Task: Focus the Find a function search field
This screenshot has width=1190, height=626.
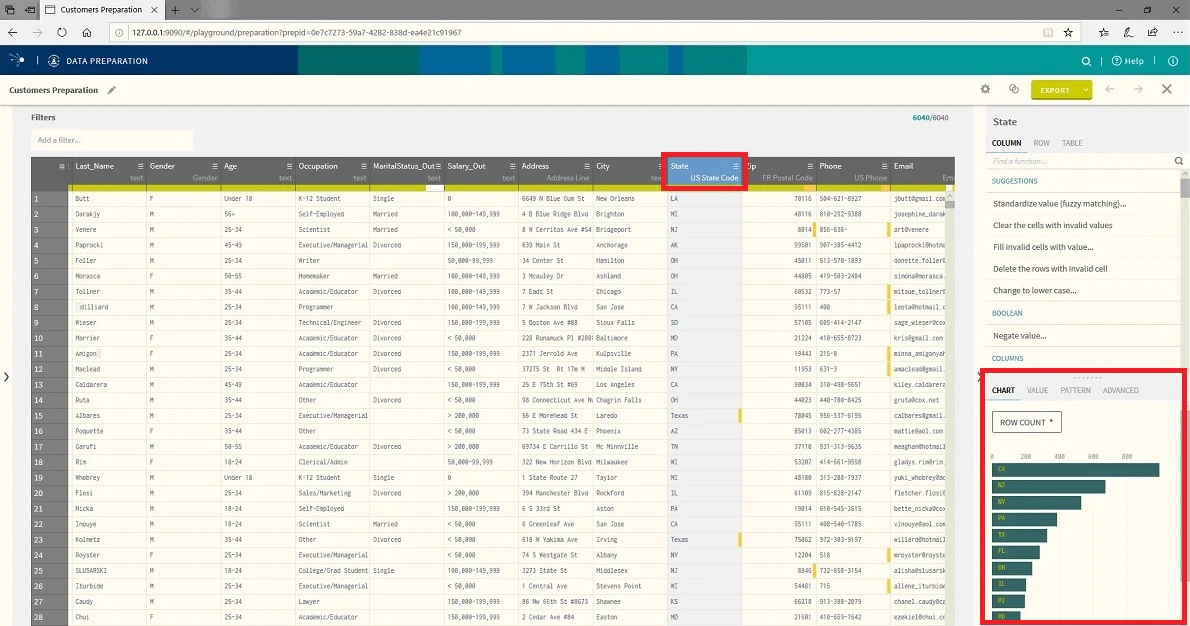Action: [1081, 161]
